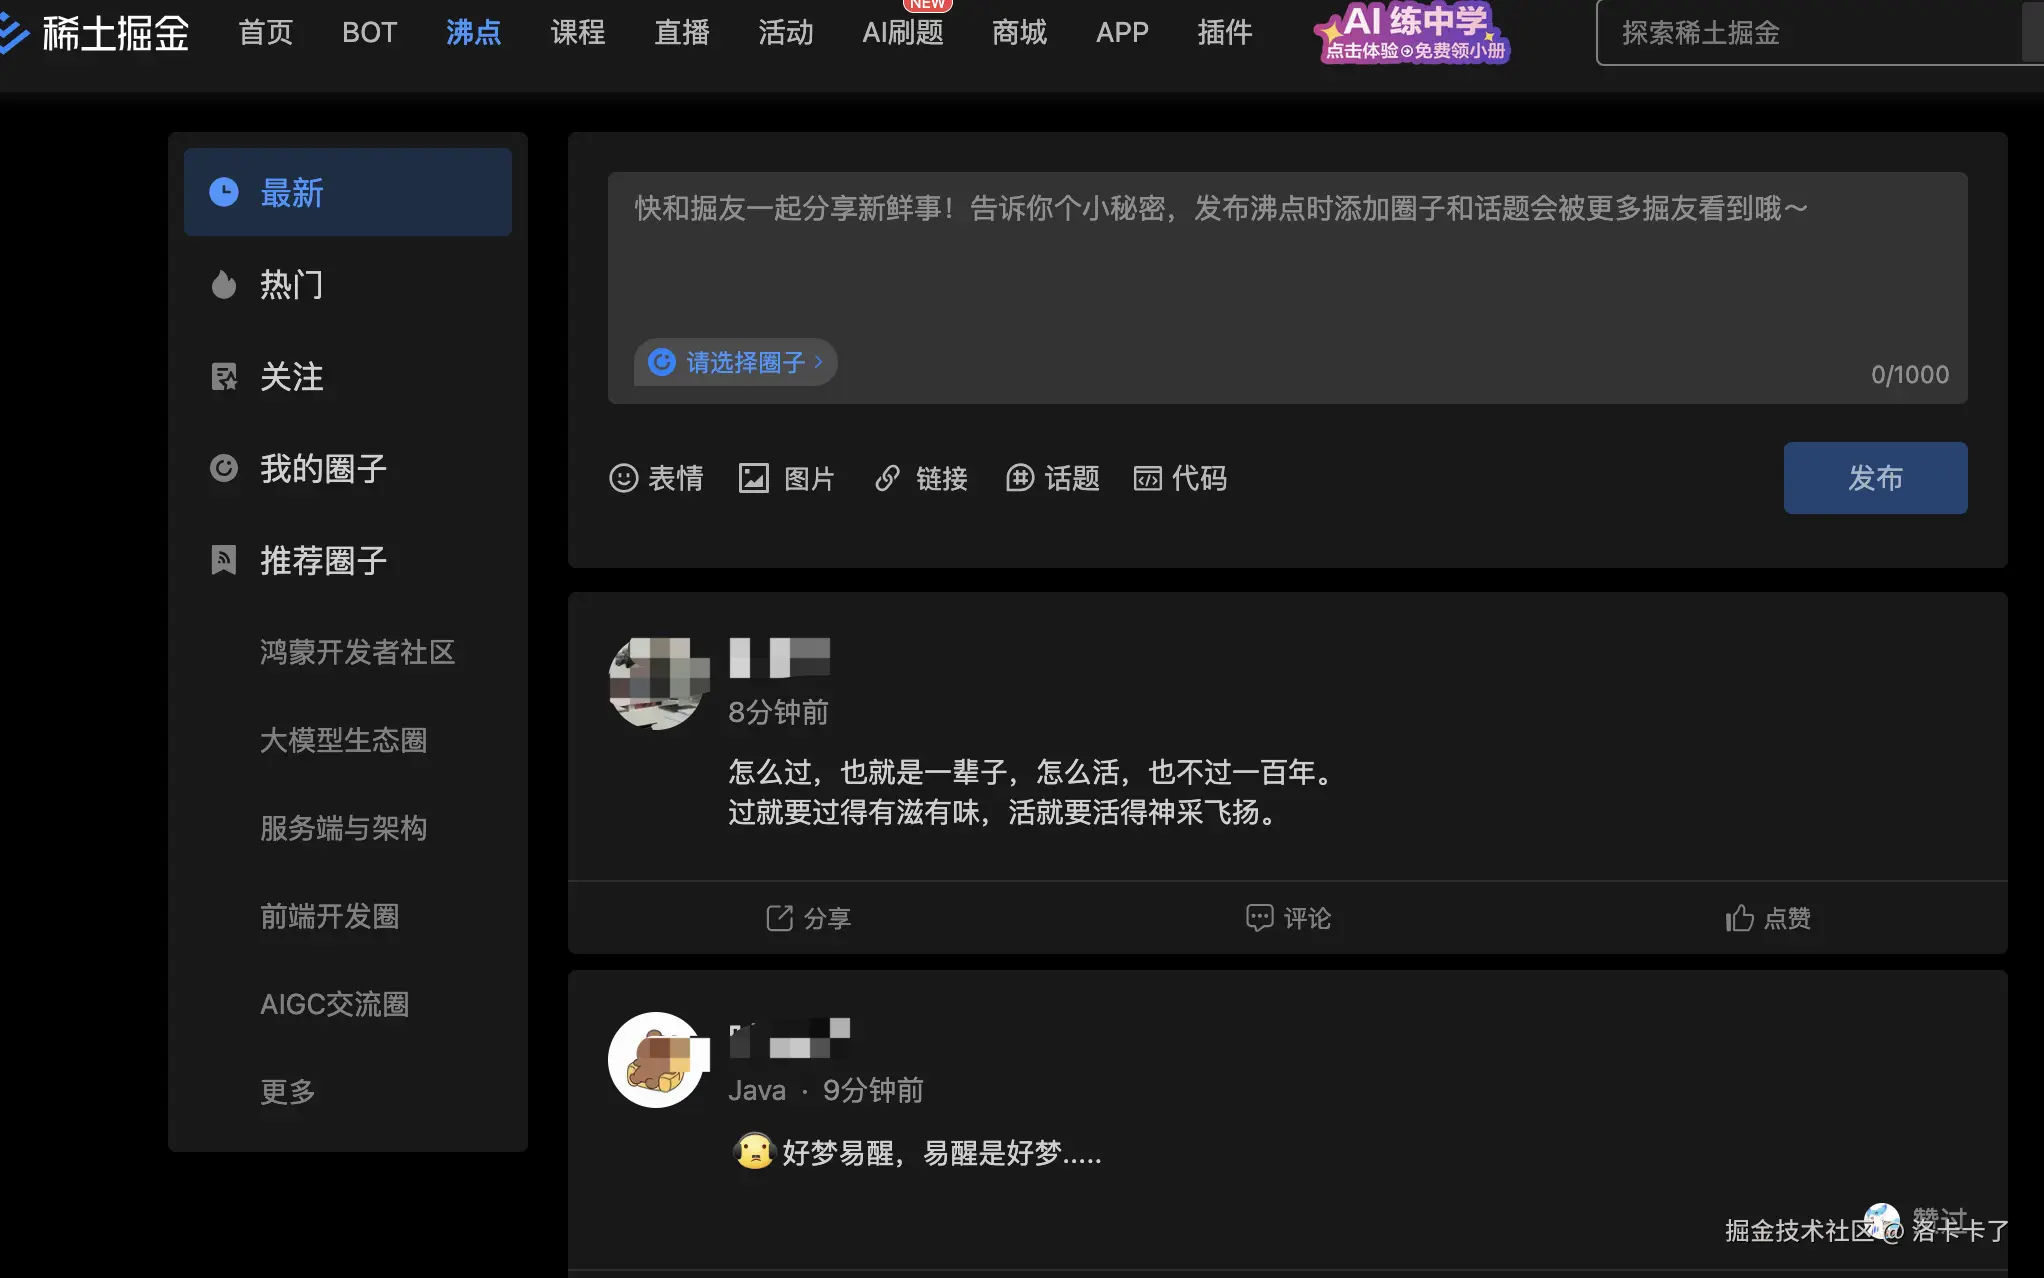The image size is (2044, 1278).
Task: Open username of the 9分钟前 Java post author
Action: point(790,1038)
